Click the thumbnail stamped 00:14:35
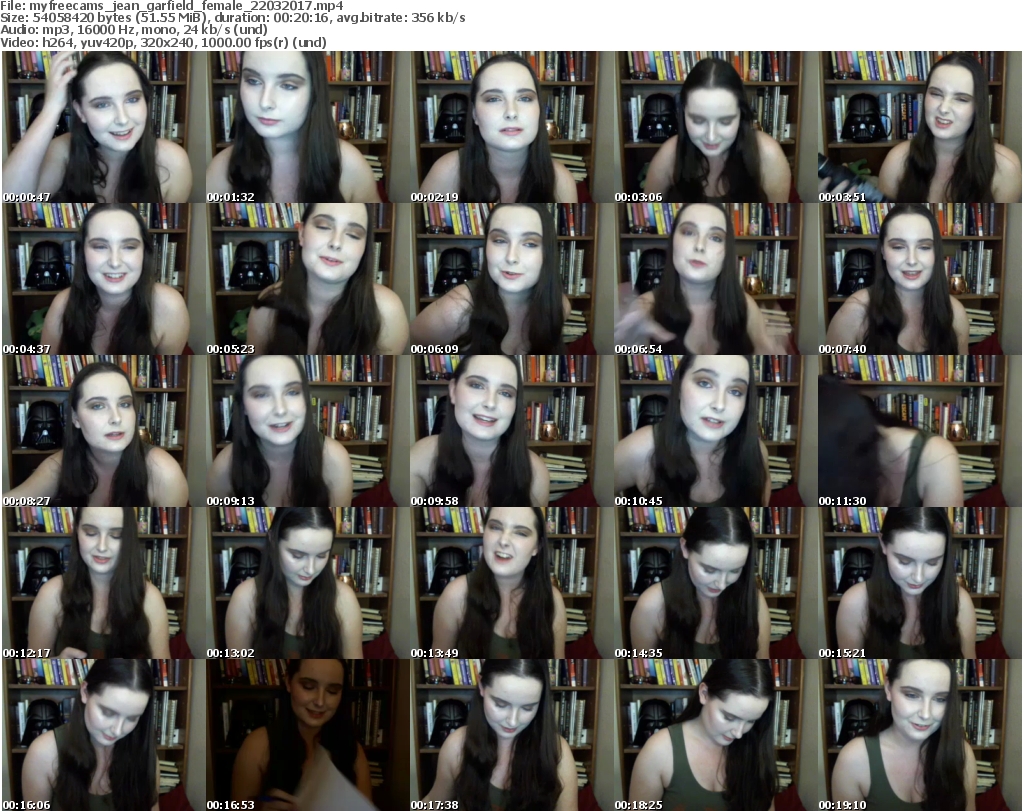This screenshot has width=1024, height=811. (715, 583)
